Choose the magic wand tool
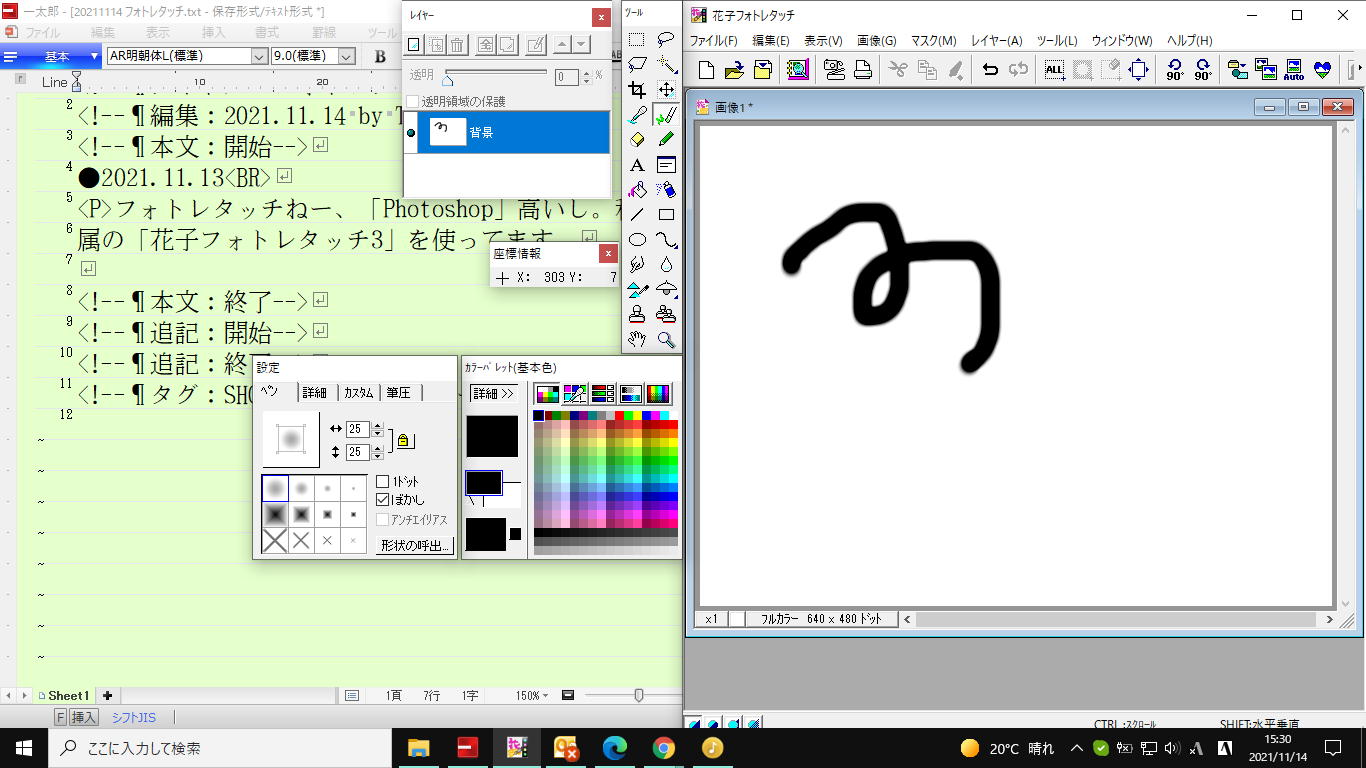The image size is (1366, 768). pos(666,65)
